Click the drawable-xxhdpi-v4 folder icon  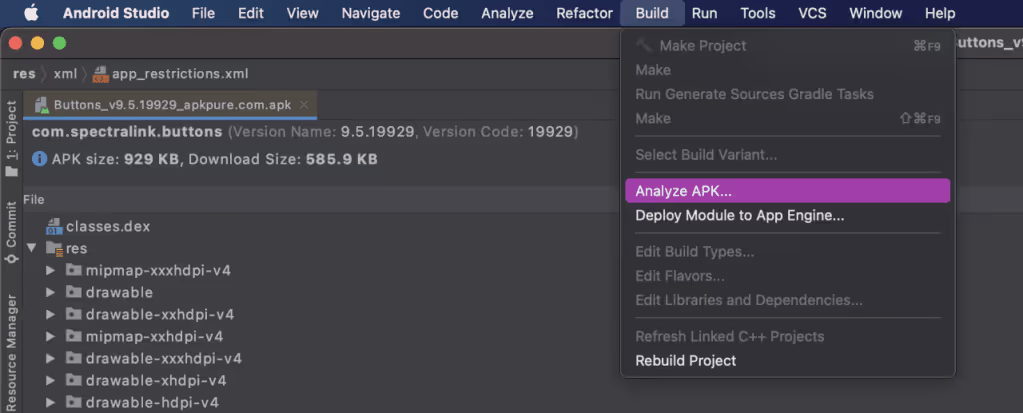pyautogui.click(x=74, y=314)
